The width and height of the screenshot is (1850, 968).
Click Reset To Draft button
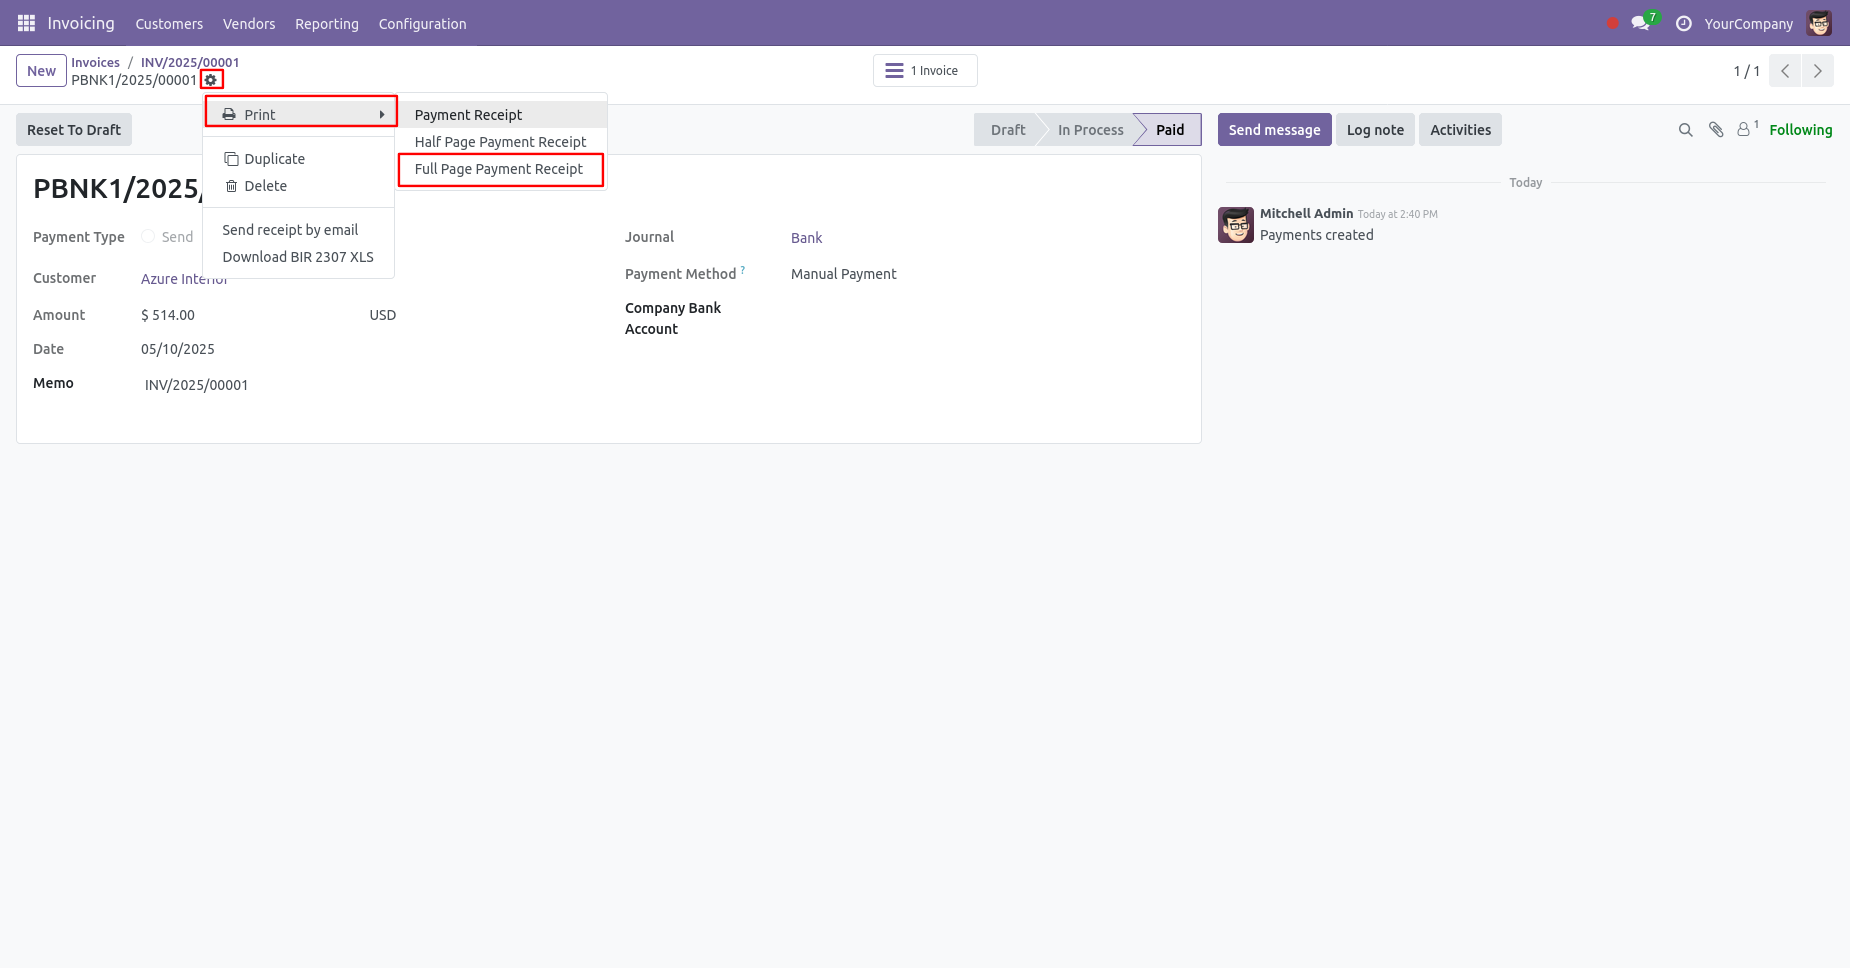(x=74, y=130)
